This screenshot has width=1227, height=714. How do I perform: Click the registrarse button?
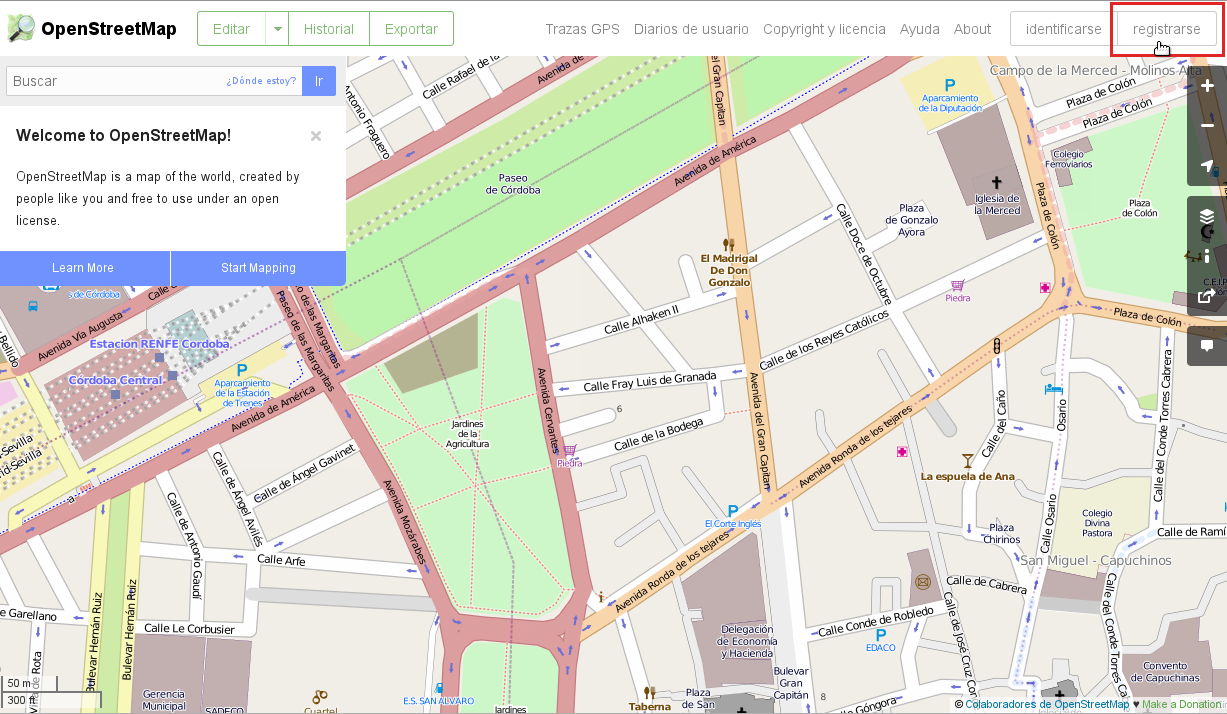1167,29
